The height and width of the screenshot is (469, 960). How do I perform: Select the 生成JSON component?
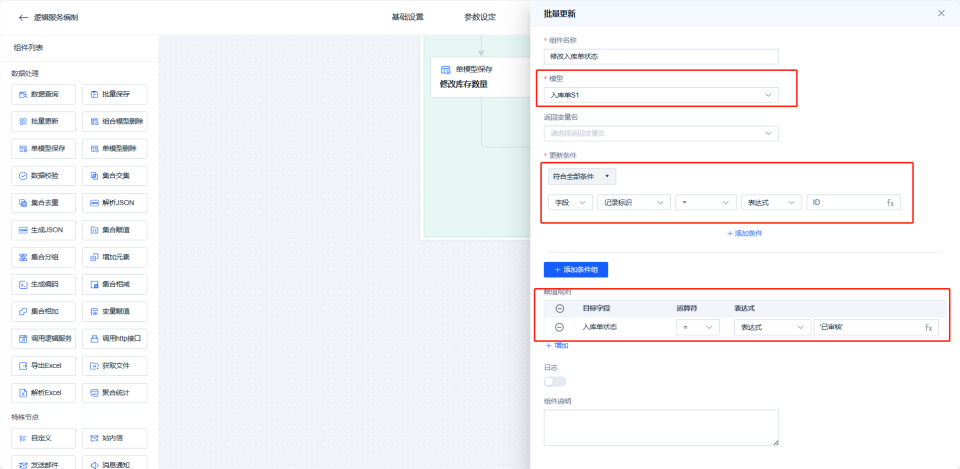[x=43, y=230]
